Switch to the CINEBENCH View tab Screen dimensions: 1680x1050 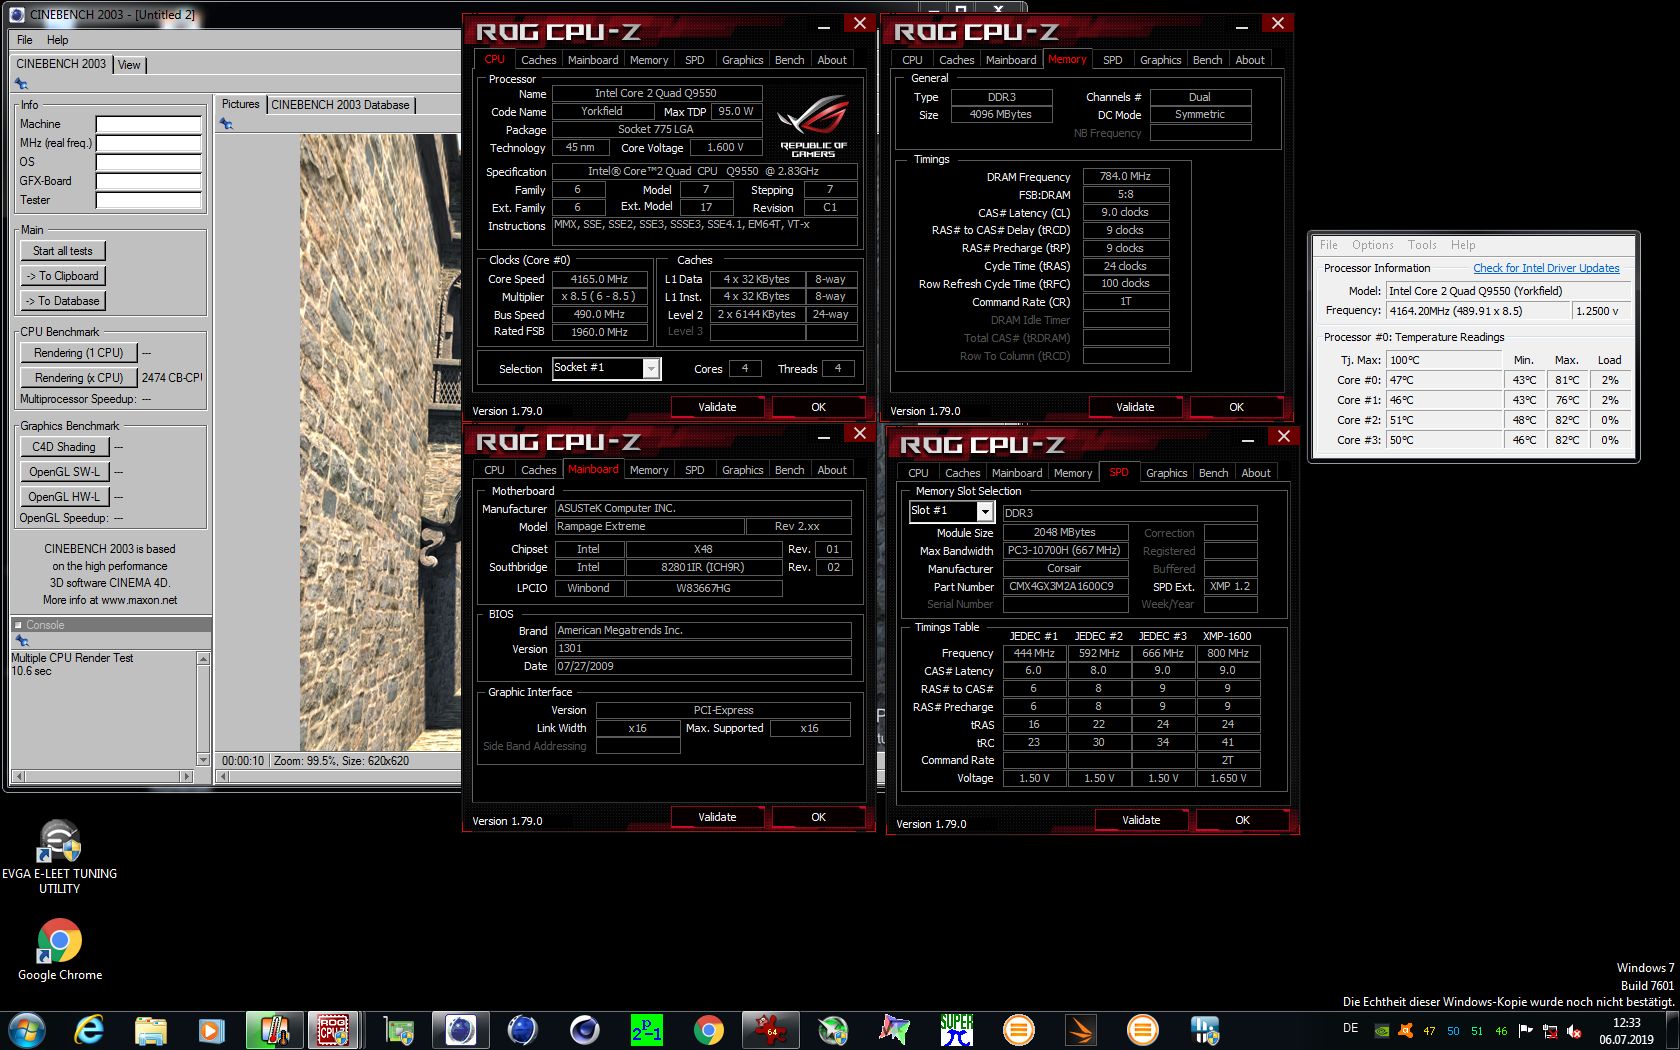click(130, 65)
